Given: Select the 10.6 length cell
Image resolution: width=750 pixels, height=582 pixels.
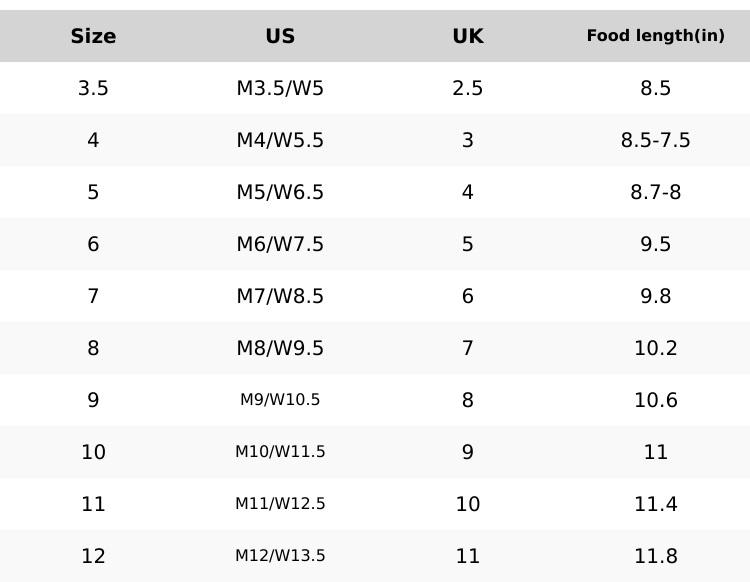Looking at the screenshot, I should pos(655,400).
